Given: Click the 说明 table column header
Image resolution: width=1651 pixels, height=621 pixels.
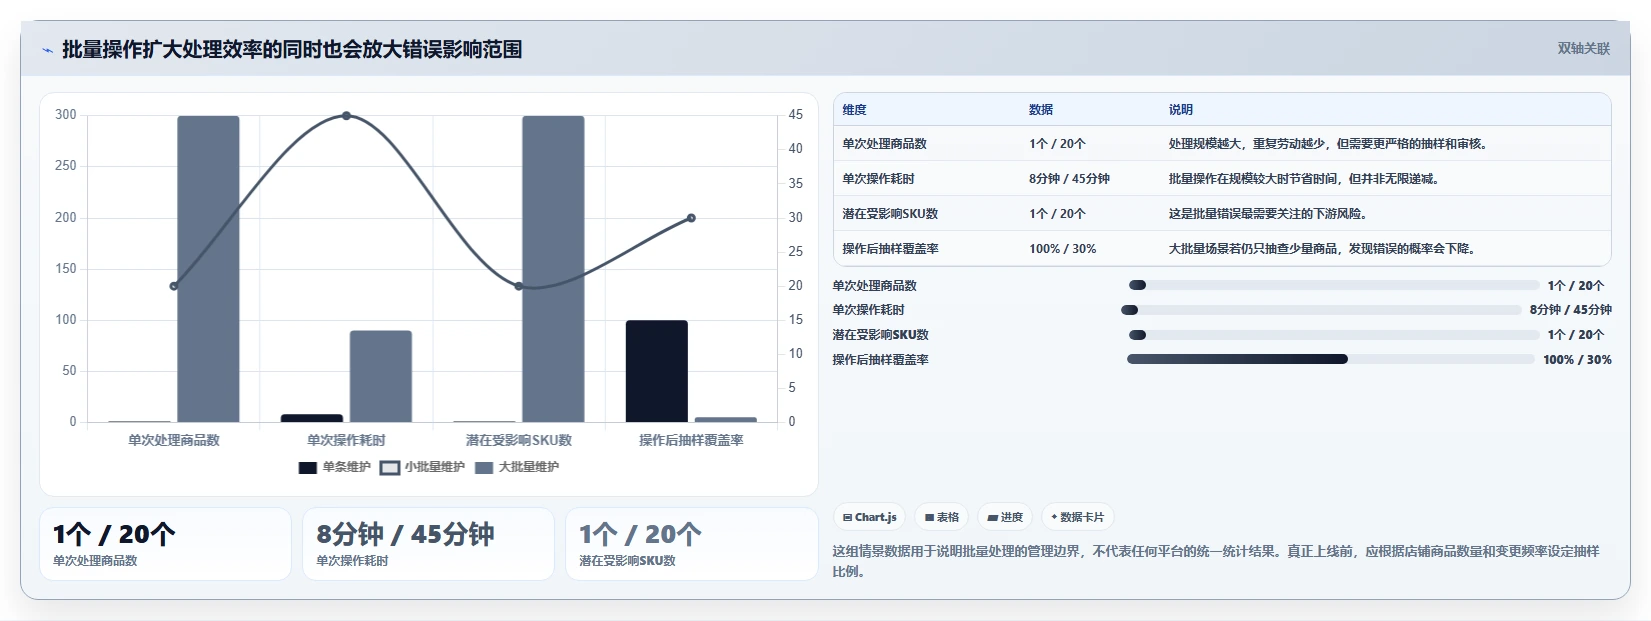Looking at the screenshot, I should coord(1181,109).
